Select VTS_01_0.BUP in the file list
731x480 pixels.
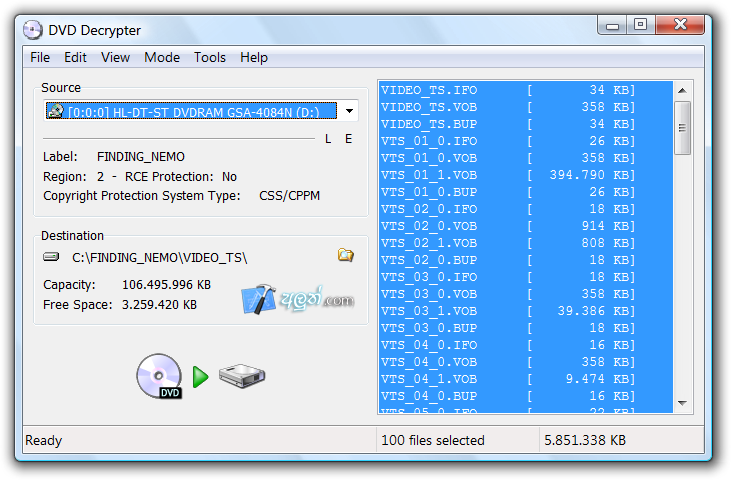pyautogui.click(x=526, y=192)
